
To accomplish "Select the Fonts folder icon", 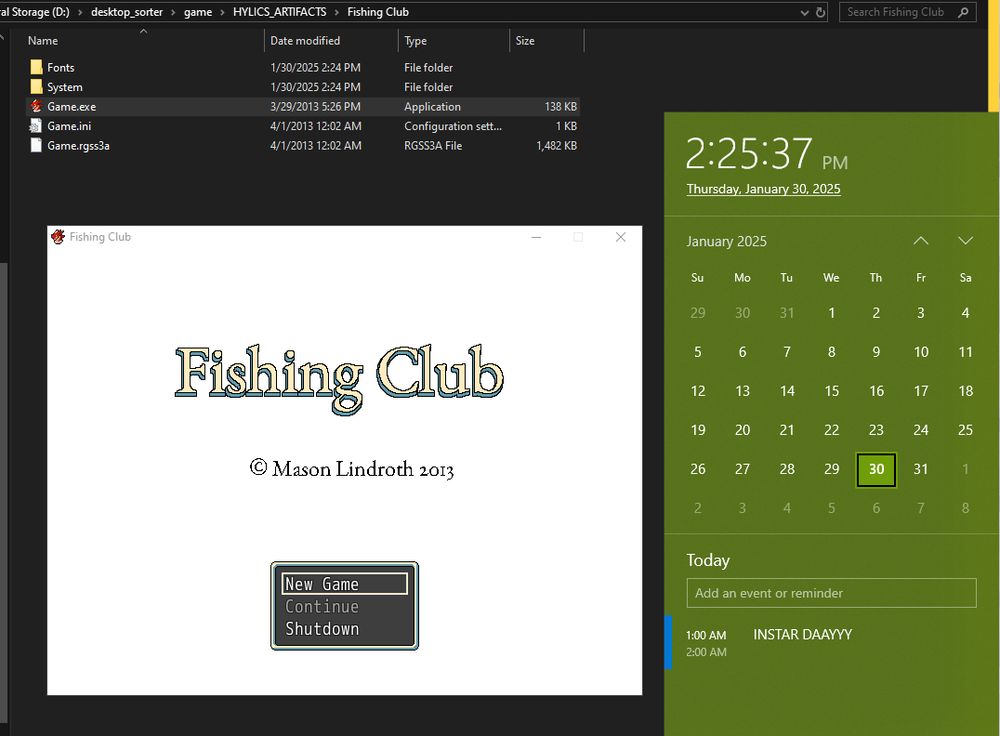I will click(36, 67).
